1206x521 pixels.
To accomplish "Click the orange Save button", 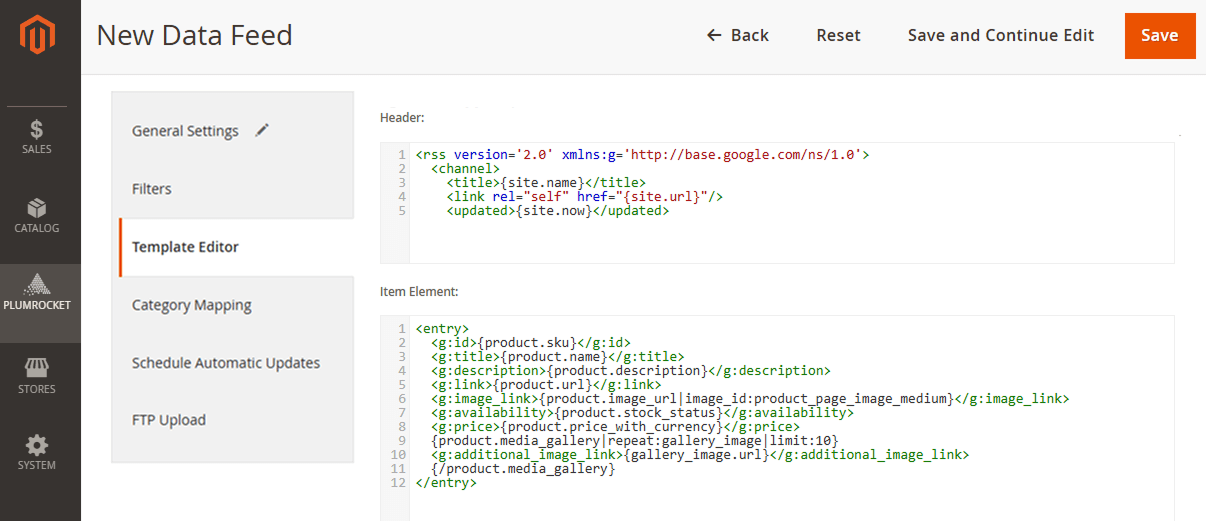I will click(x=1160, y=36).
